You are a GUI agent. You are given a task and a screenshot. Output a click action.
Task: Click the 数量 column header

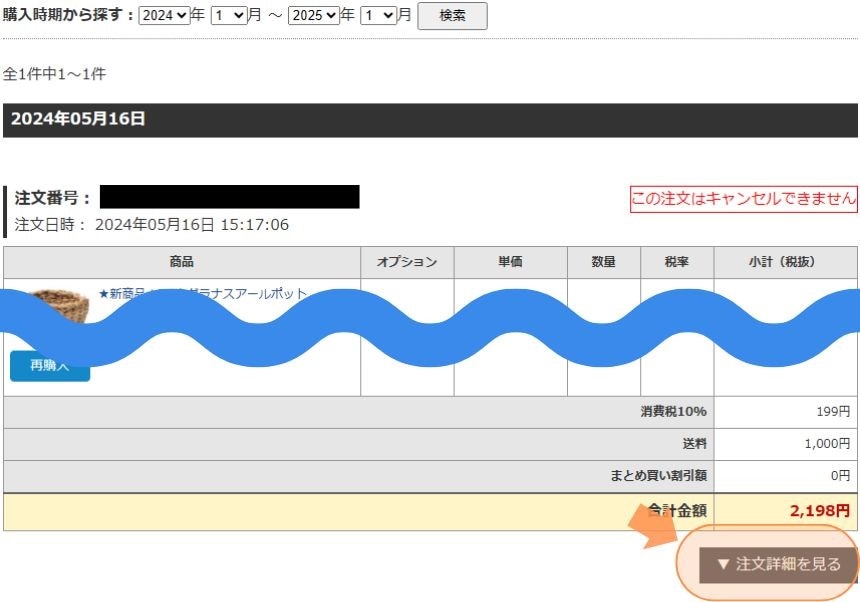pyautogui.click(x=603, y=262)
